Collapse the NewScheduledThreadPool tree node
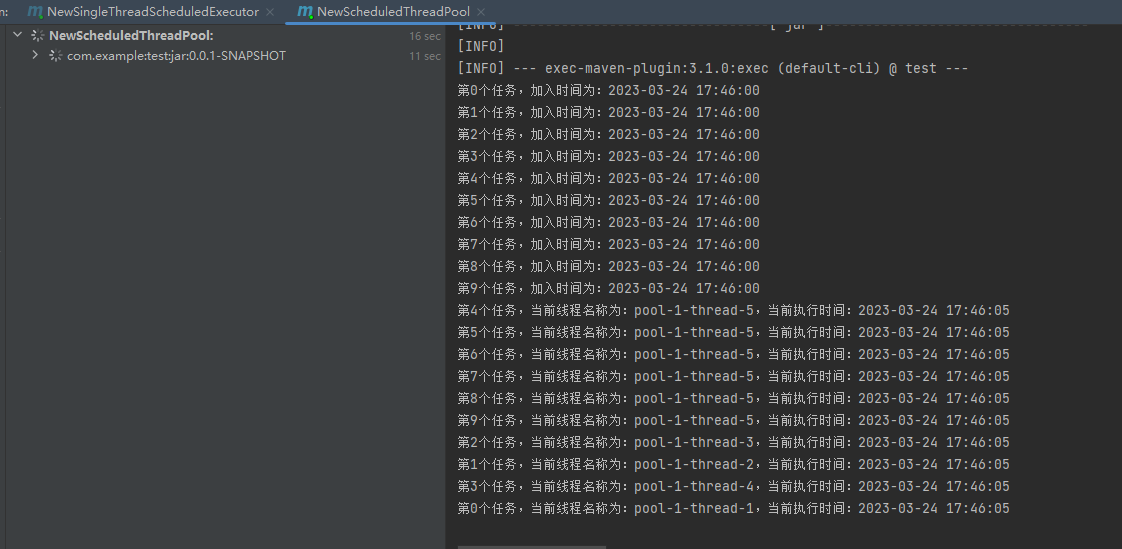The image size is (1122, 549). [18, 35]
